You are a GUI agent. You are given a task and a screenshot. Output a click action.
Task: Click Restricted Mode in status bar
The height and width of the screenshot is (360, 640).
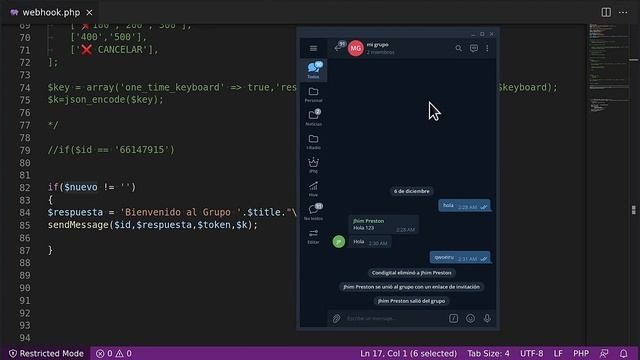click(x=46, y=353)
